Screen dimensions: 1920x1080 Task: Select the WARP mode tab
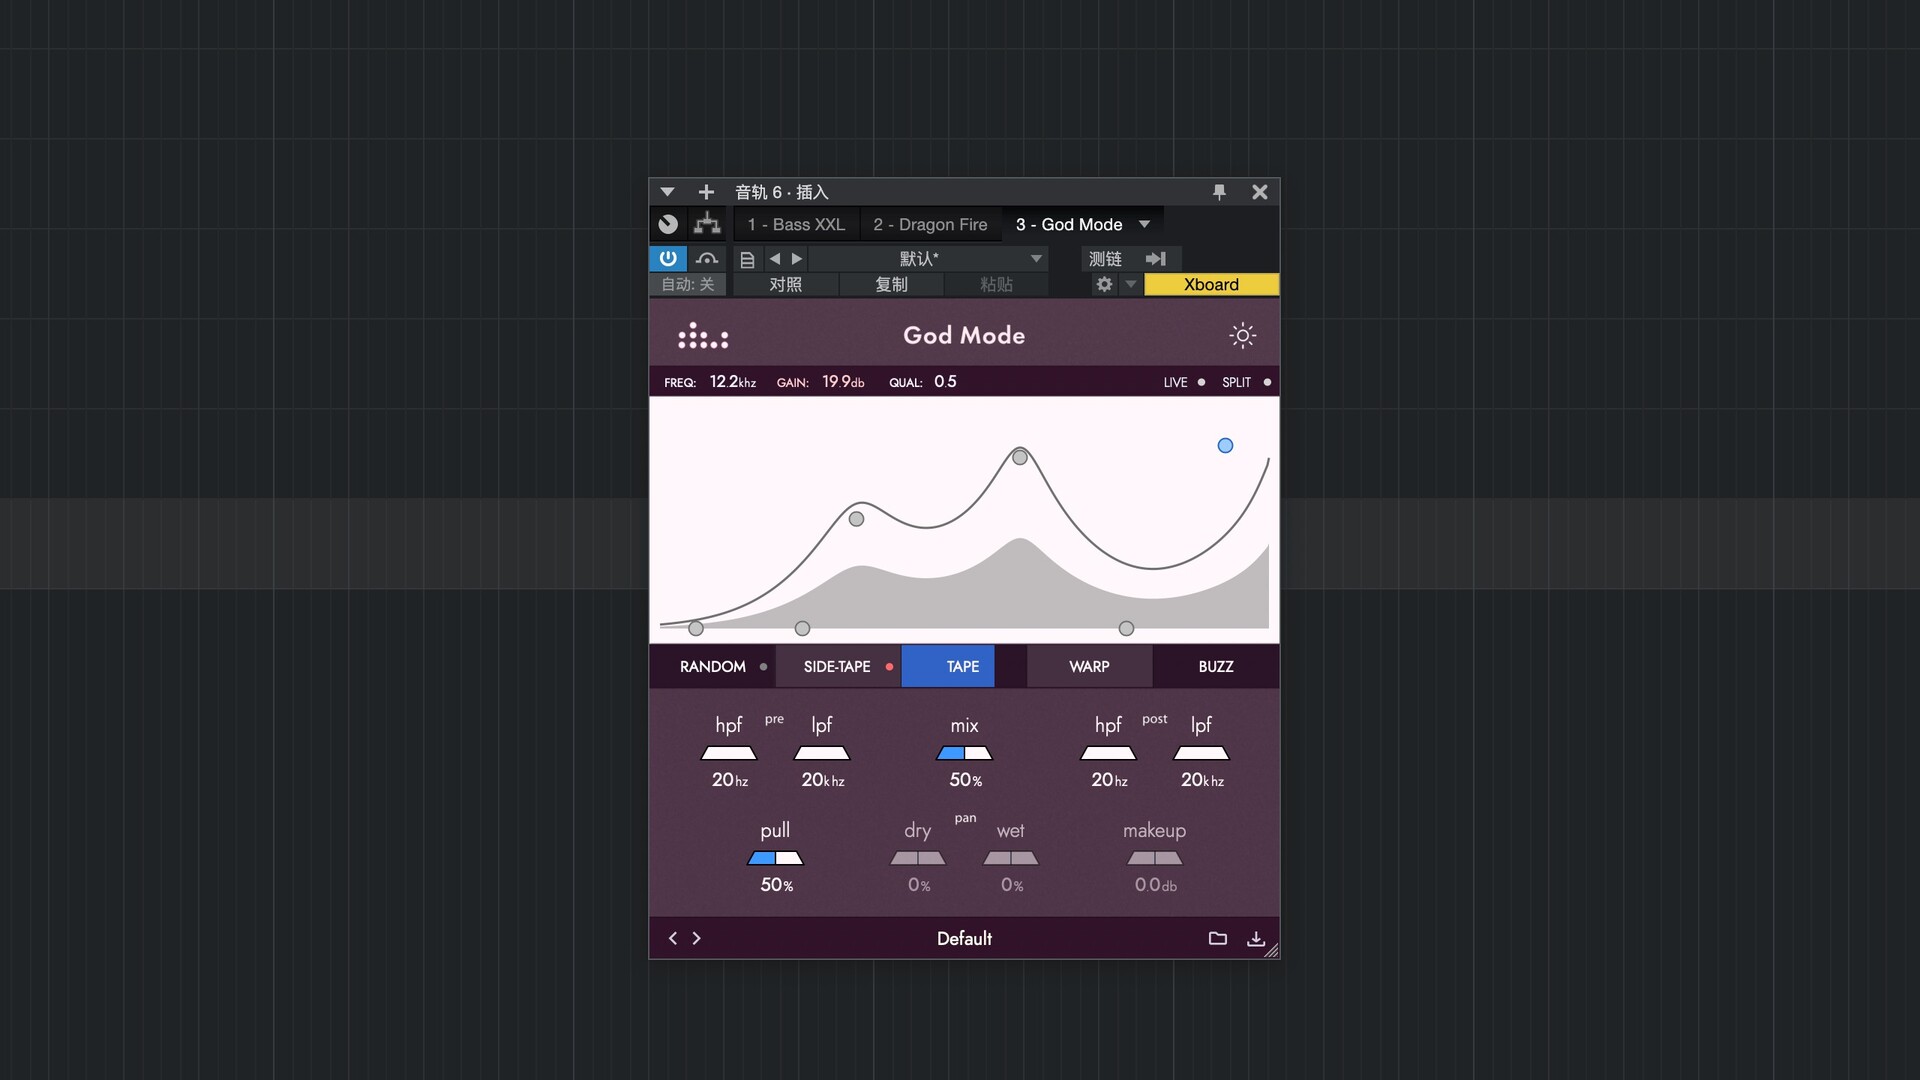pyautogui.click(x=1089, y=666)
